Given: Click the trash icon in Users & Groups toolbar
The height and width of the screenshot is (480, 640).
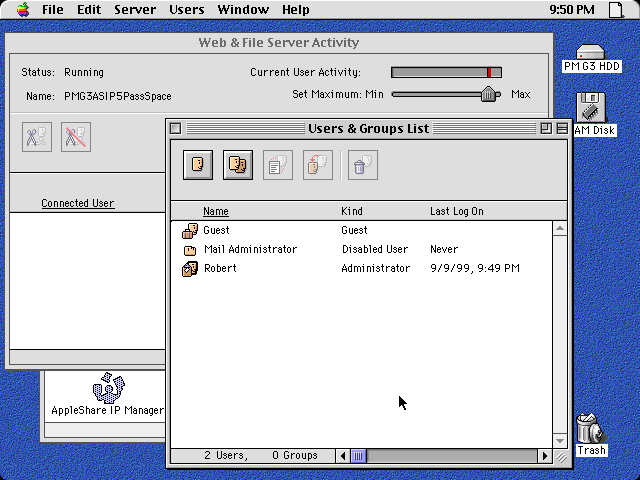Looking at the screenshot, I should click(x=362, y=165).
